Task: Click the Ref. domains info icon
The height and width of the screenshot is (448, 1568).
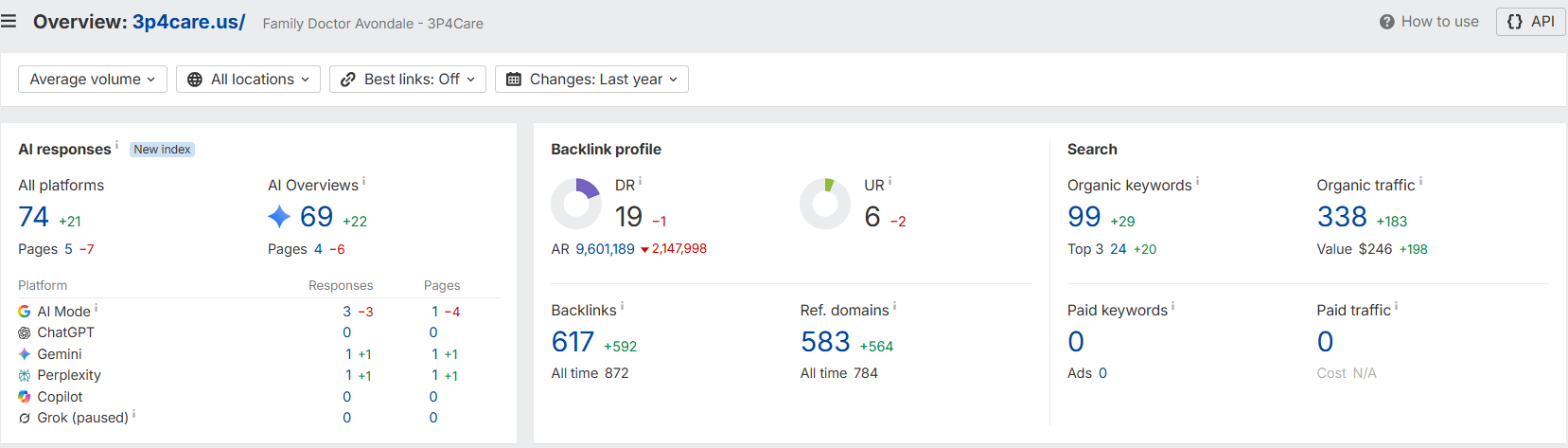Action: pyautogui.click(x=895, y=306)
